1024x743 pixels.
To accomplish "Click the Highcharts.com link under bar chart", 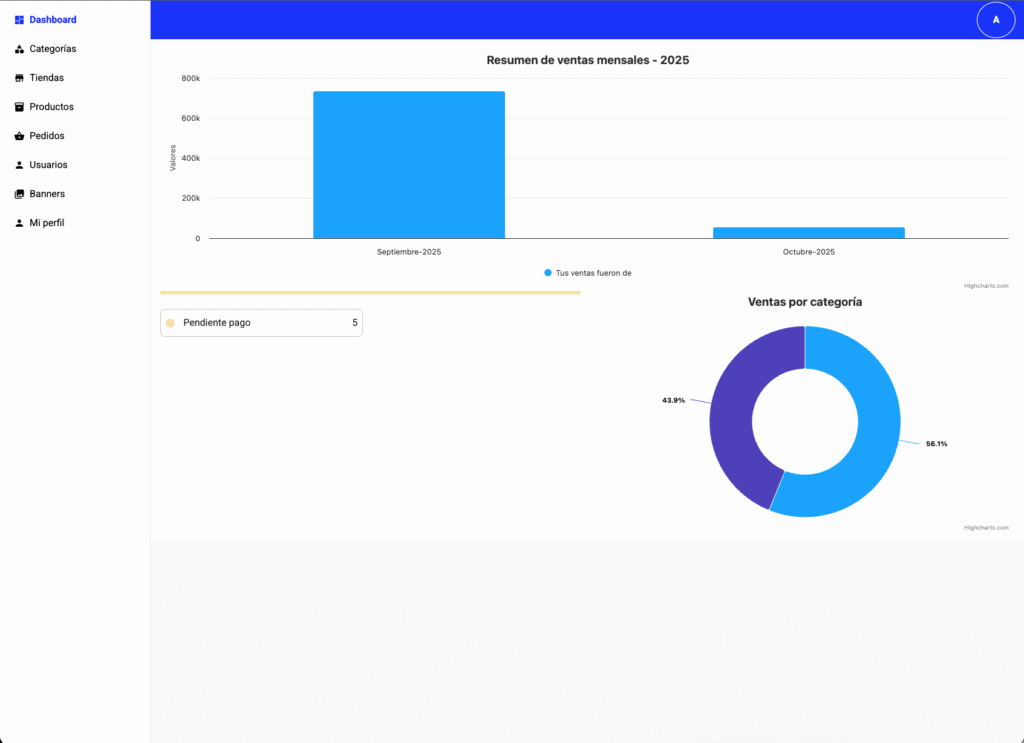I will (986, 285).
